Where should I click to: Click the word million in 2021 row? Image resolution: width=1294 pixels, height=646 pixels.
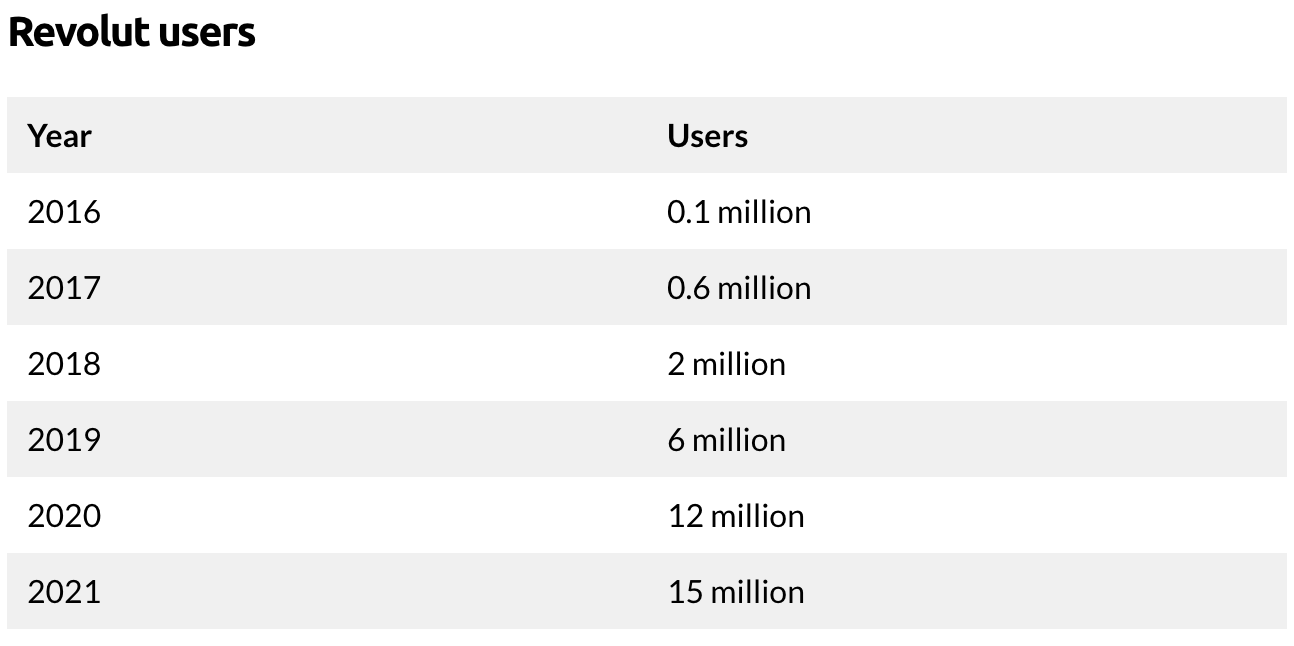click(758, 592)
